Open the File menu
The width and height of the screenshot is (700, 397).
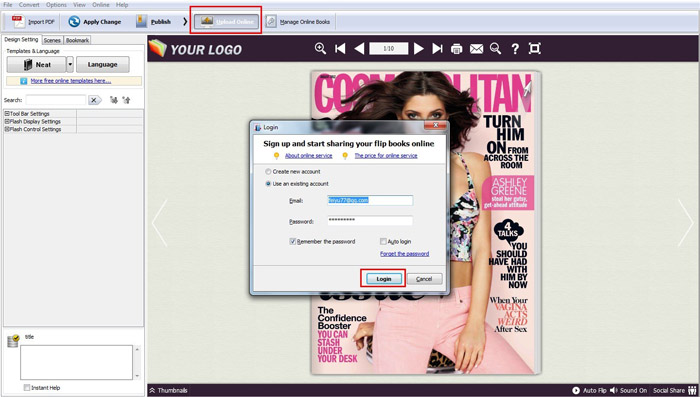(x=8, y=5)
